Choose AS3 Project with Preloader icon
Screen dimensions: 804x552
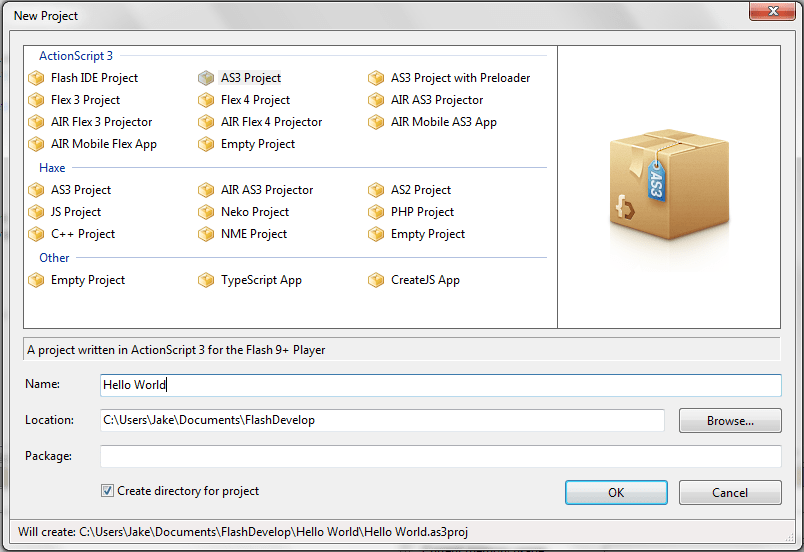(x=376, y=78)
